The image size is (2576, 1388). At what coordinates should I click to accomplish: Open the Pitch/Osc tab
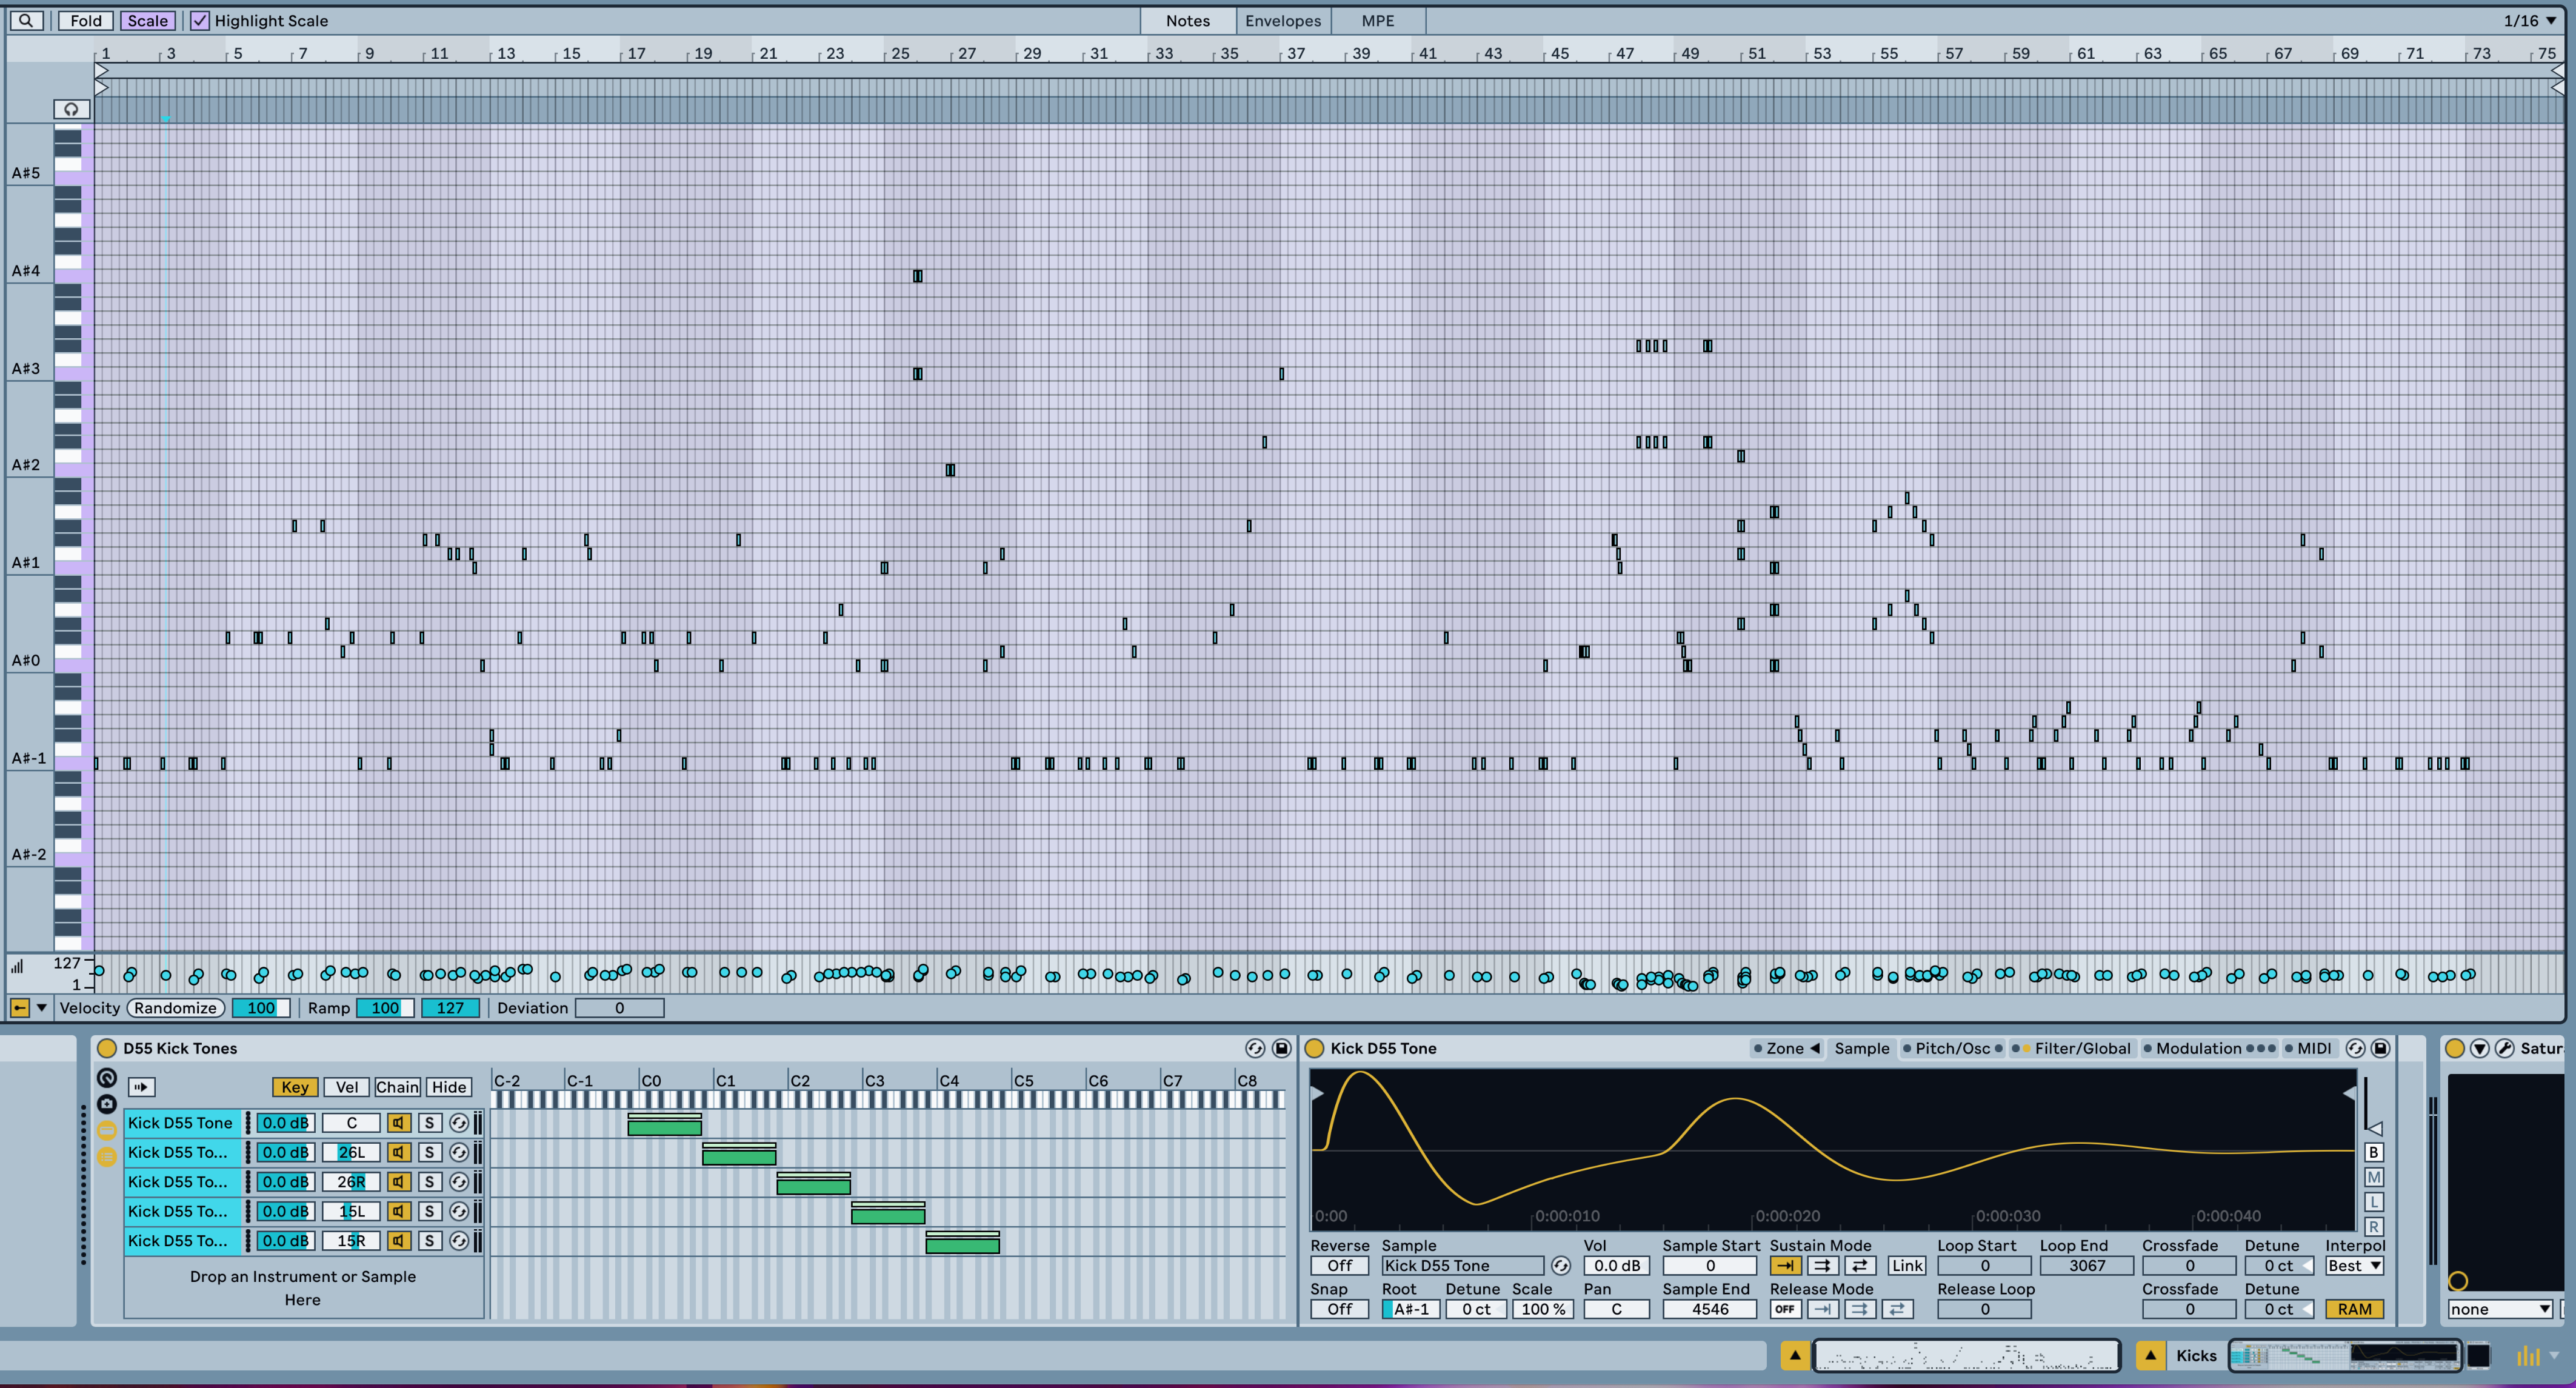(1952, 1048)
